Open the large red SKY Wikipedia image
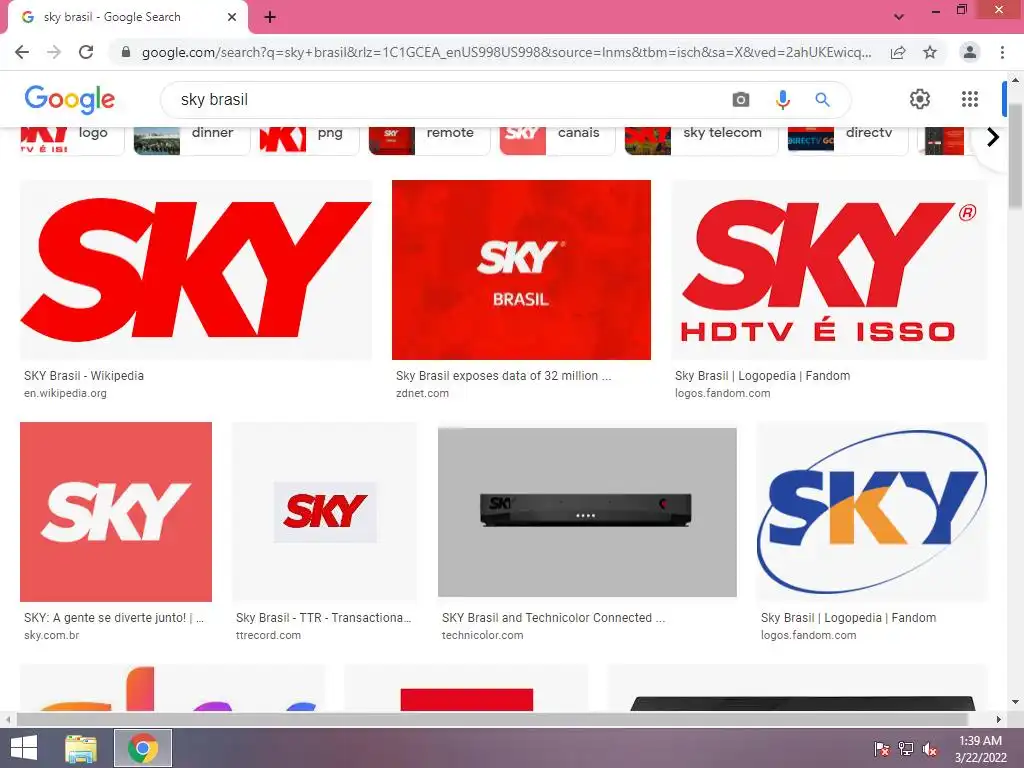 [x=196, y=270]
